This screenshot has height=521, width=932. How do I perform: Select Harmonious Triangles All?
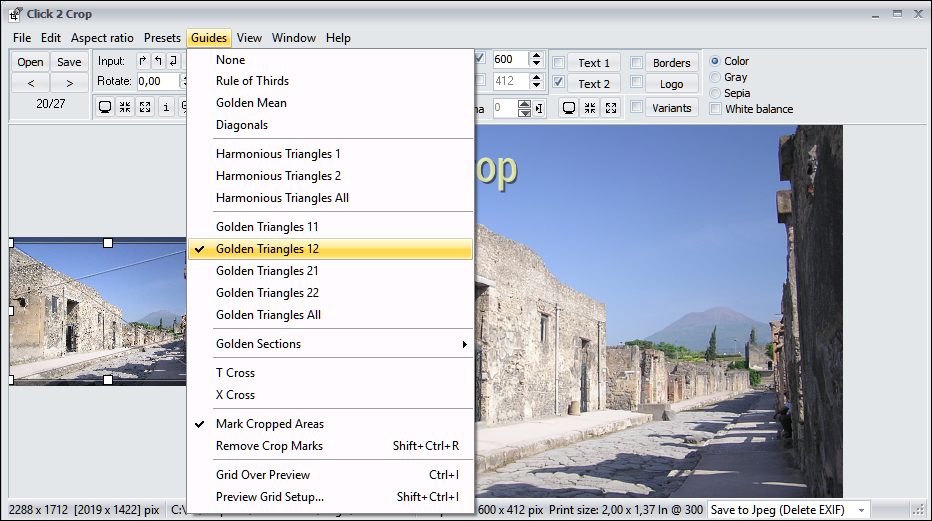pyautogui.click(x=330, y=198)
